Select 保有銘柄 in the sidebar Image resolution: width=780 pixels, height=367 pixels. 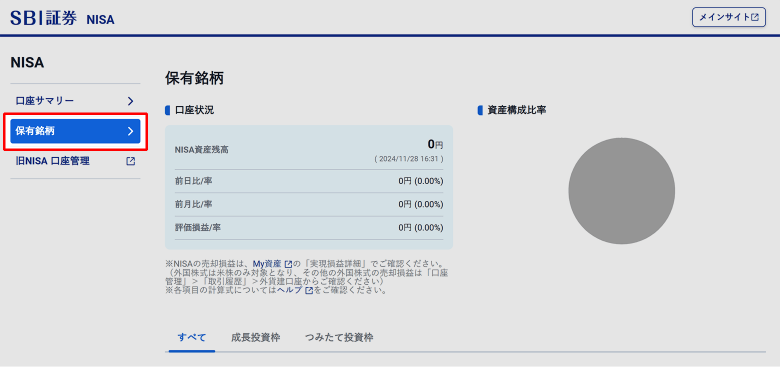[x=75, y=131]
